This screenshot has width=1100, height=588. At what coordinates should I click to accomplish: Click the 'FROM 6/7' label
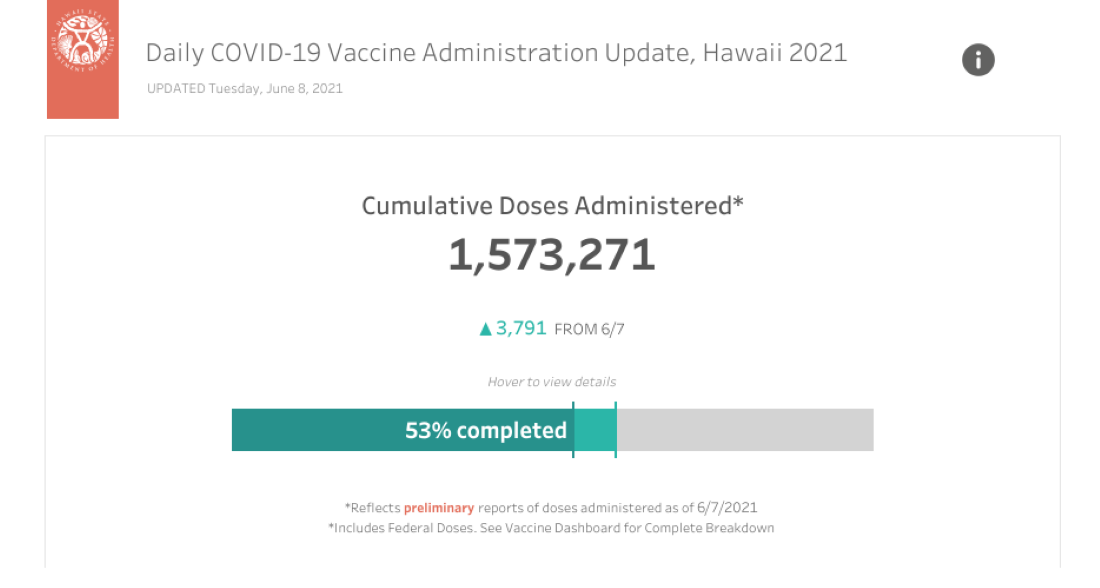pos(589,329)
